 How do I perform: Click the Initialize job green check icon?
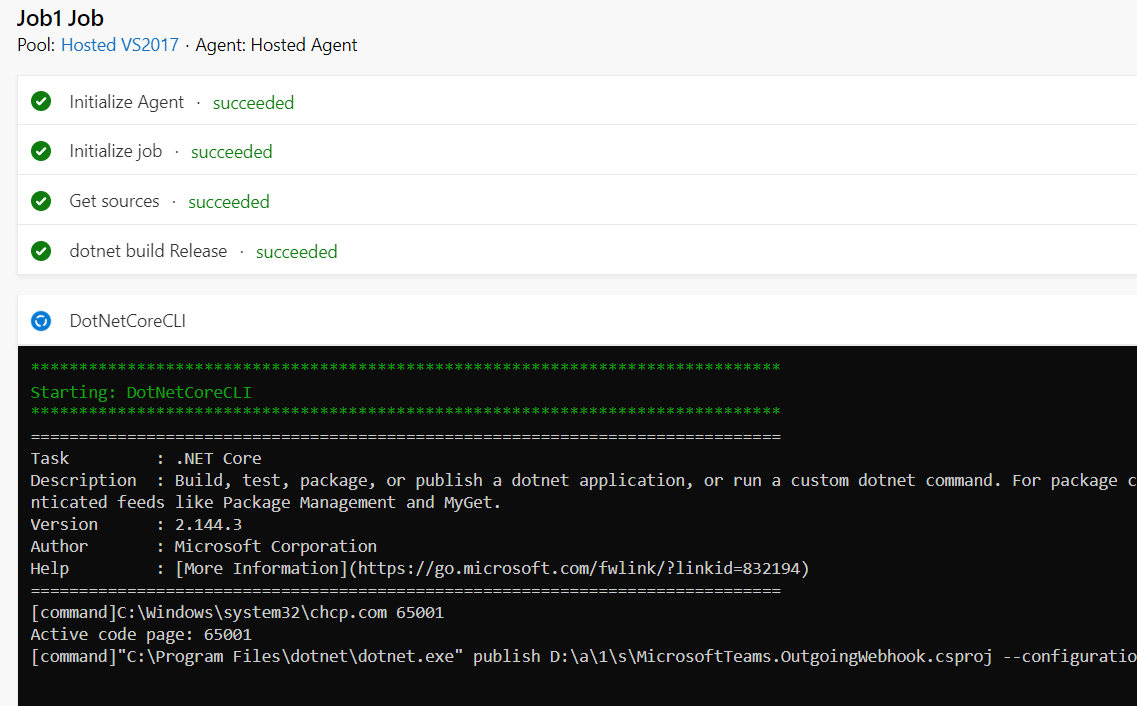coord(41,151)
